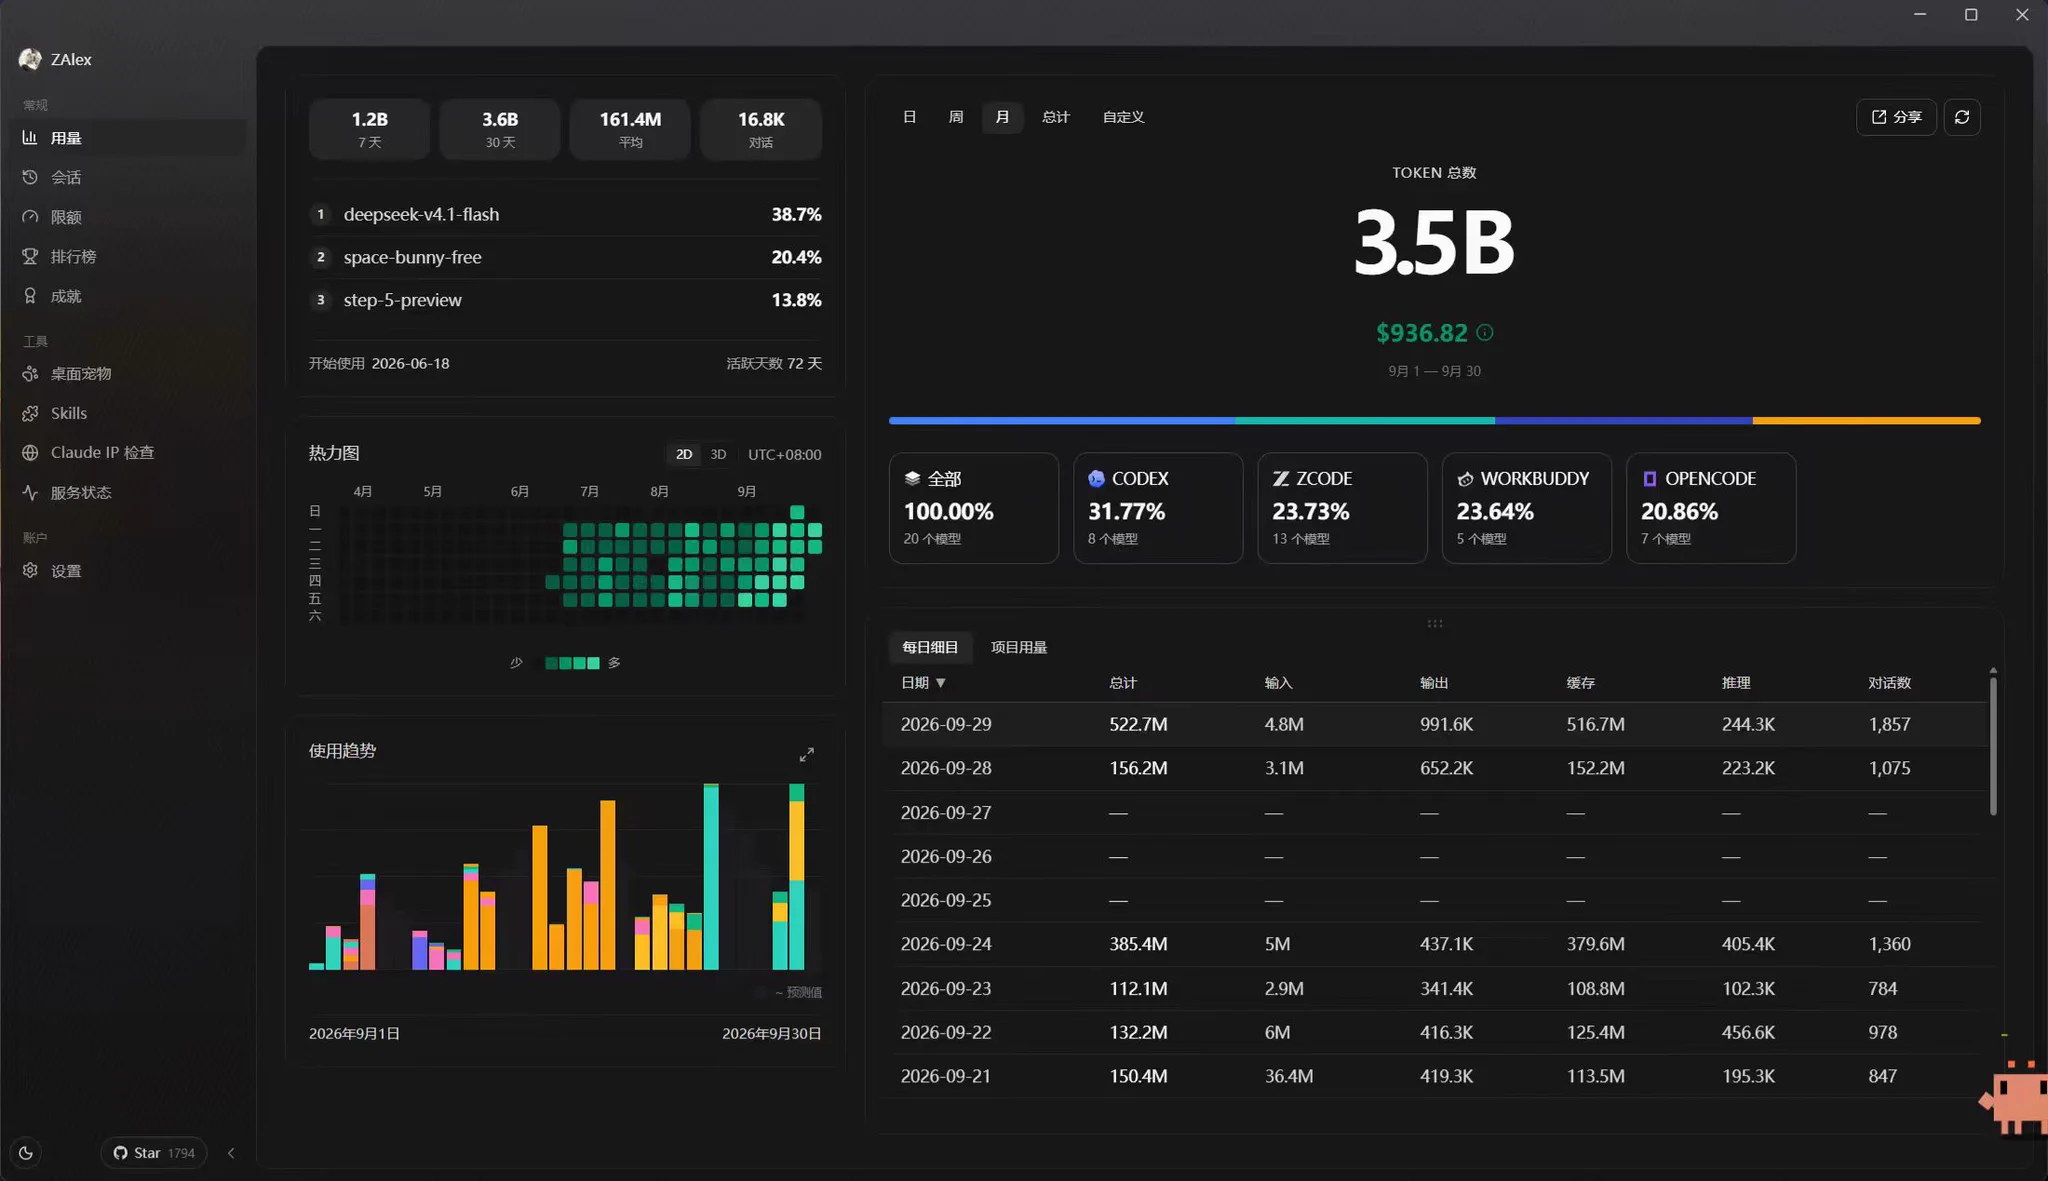Select the ZCODE 23.73% card
The width and height of the screenshot is (2048, 1181).
point(1342,508)
